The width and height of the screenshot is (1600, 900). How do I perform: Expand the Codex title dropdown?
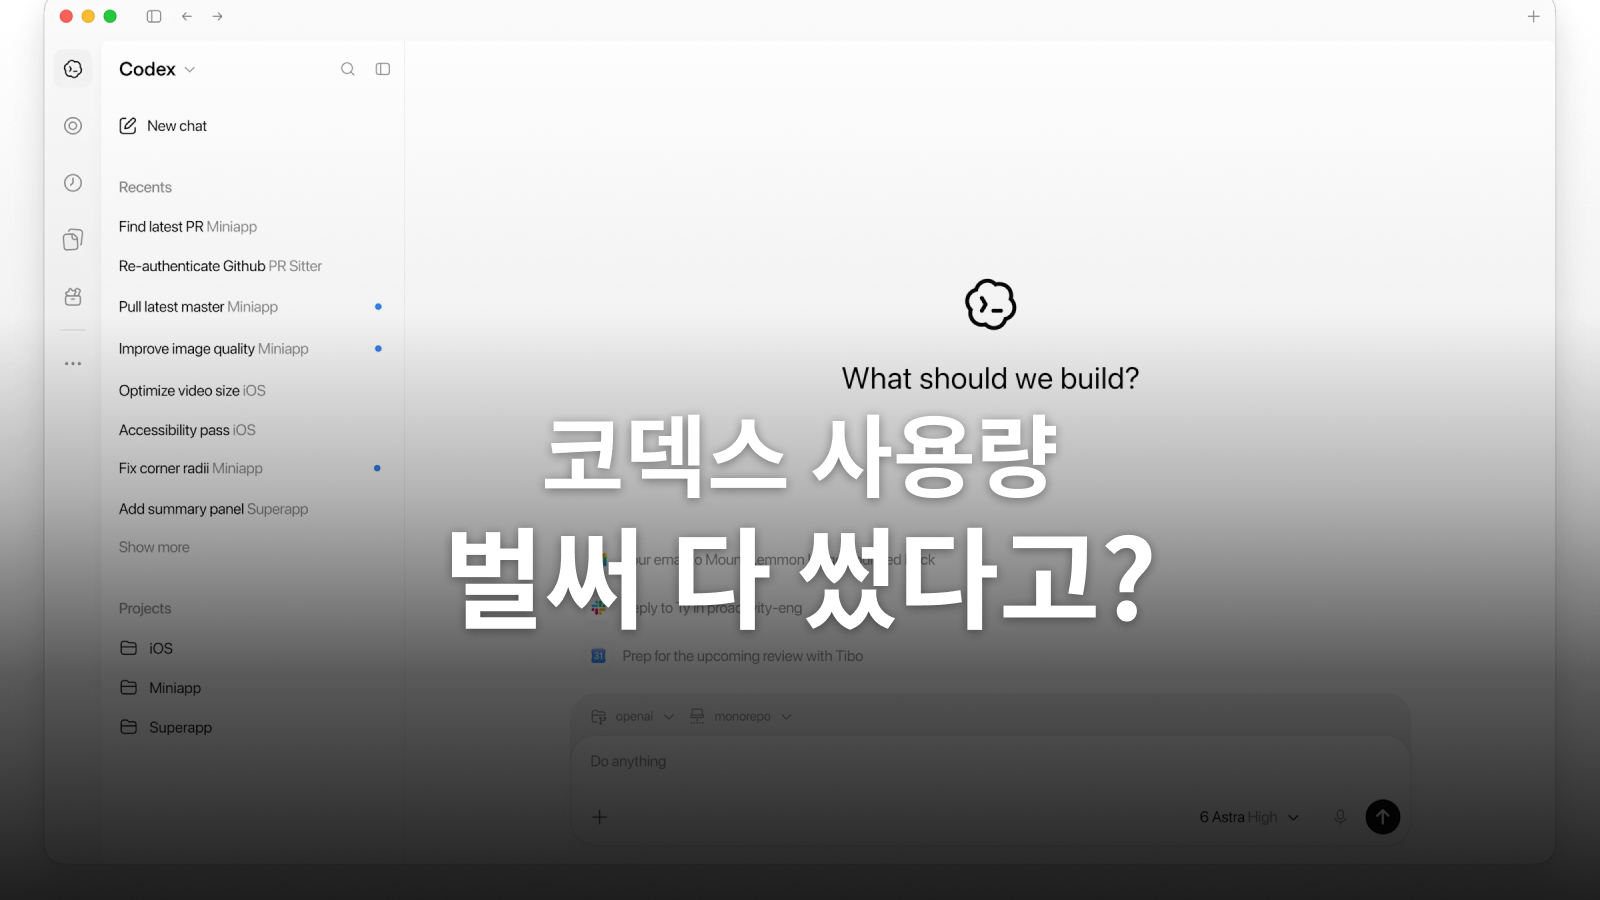pos(157,69)
